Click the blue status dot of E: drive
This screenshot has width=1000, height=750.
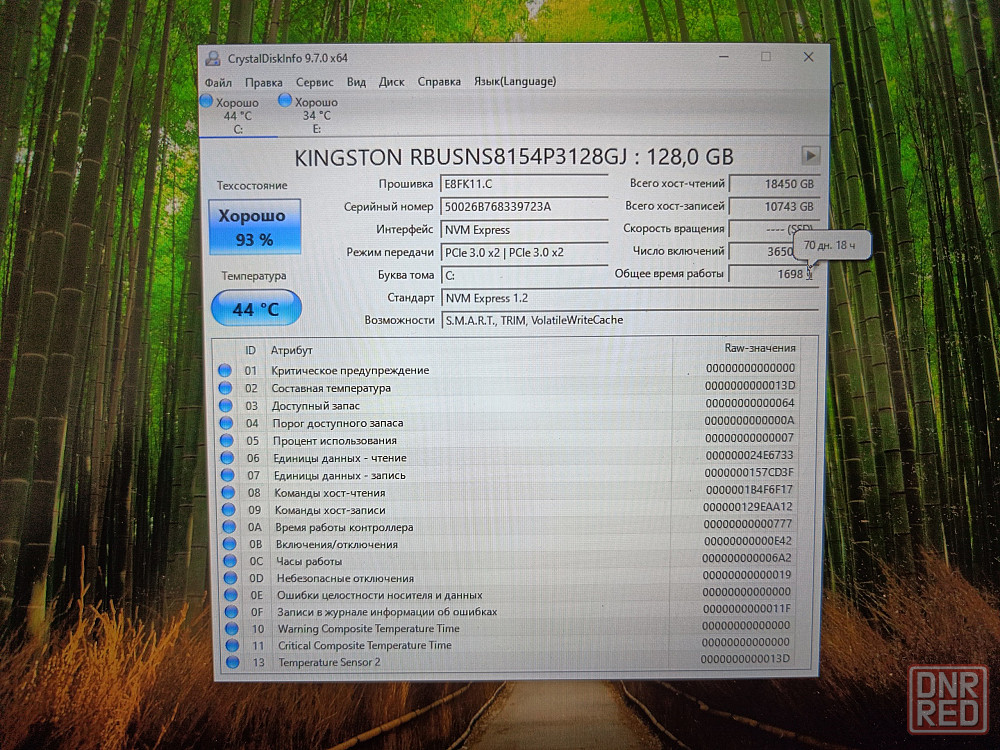pos(285,100)
